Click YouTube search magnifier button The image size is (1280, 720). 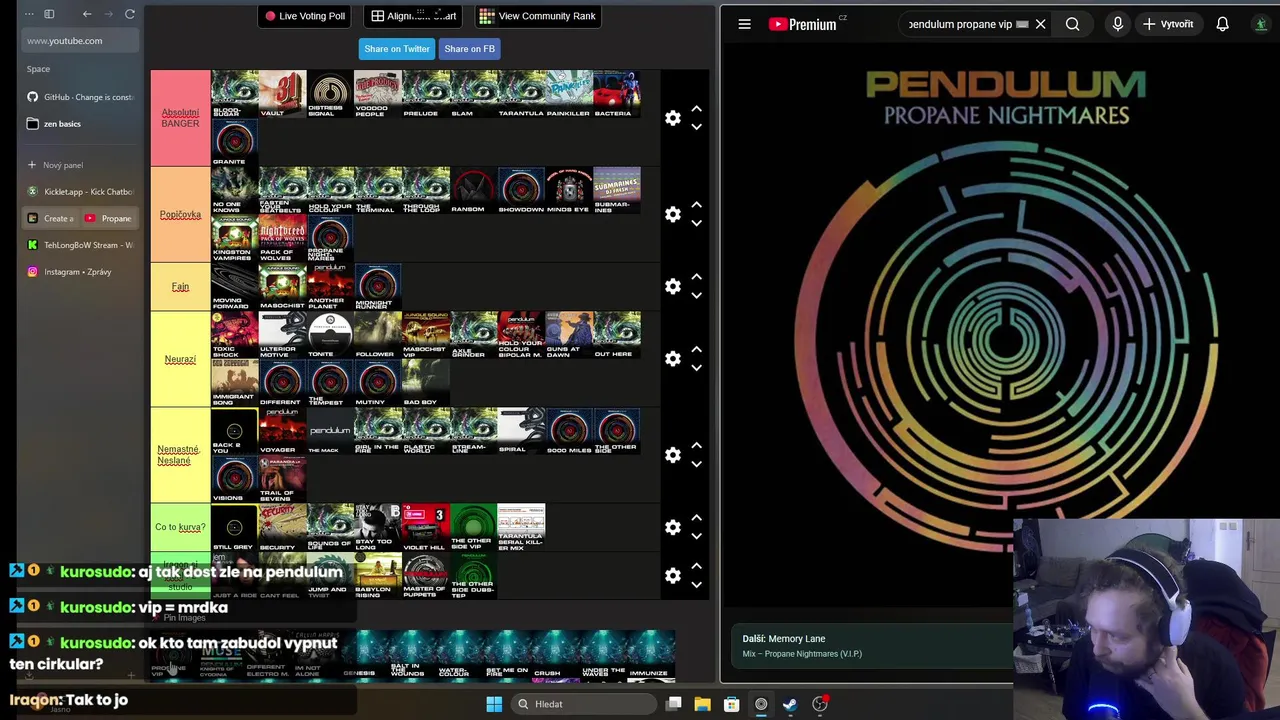coord(1072,24)
